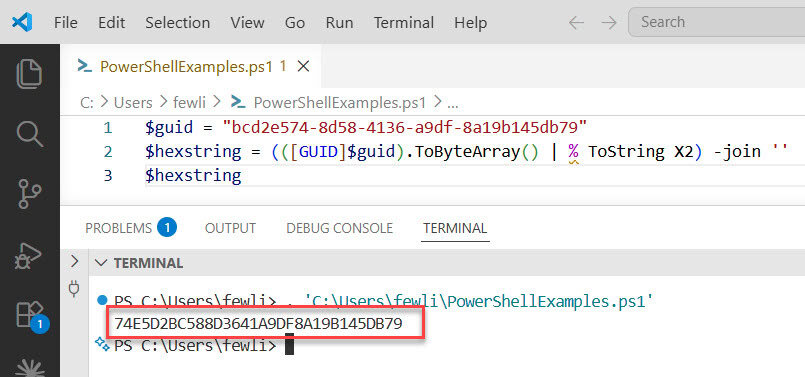The width and height of the screenshot is (805, 377).
Task: Switch to the OUTPUT panel tab
Action: 230,228
